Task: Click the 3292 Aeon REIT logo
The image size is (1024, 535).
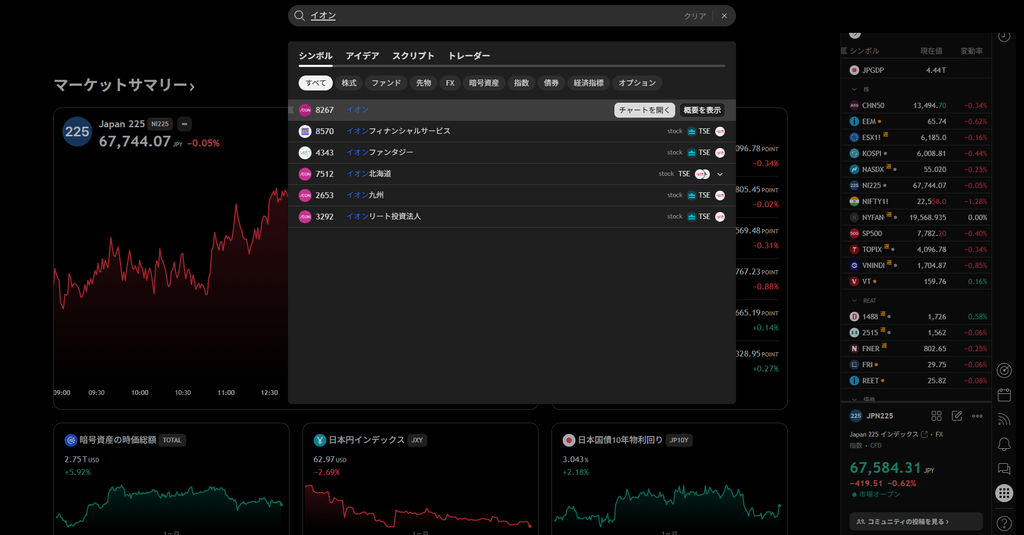Action: click(x=305, y=217)
